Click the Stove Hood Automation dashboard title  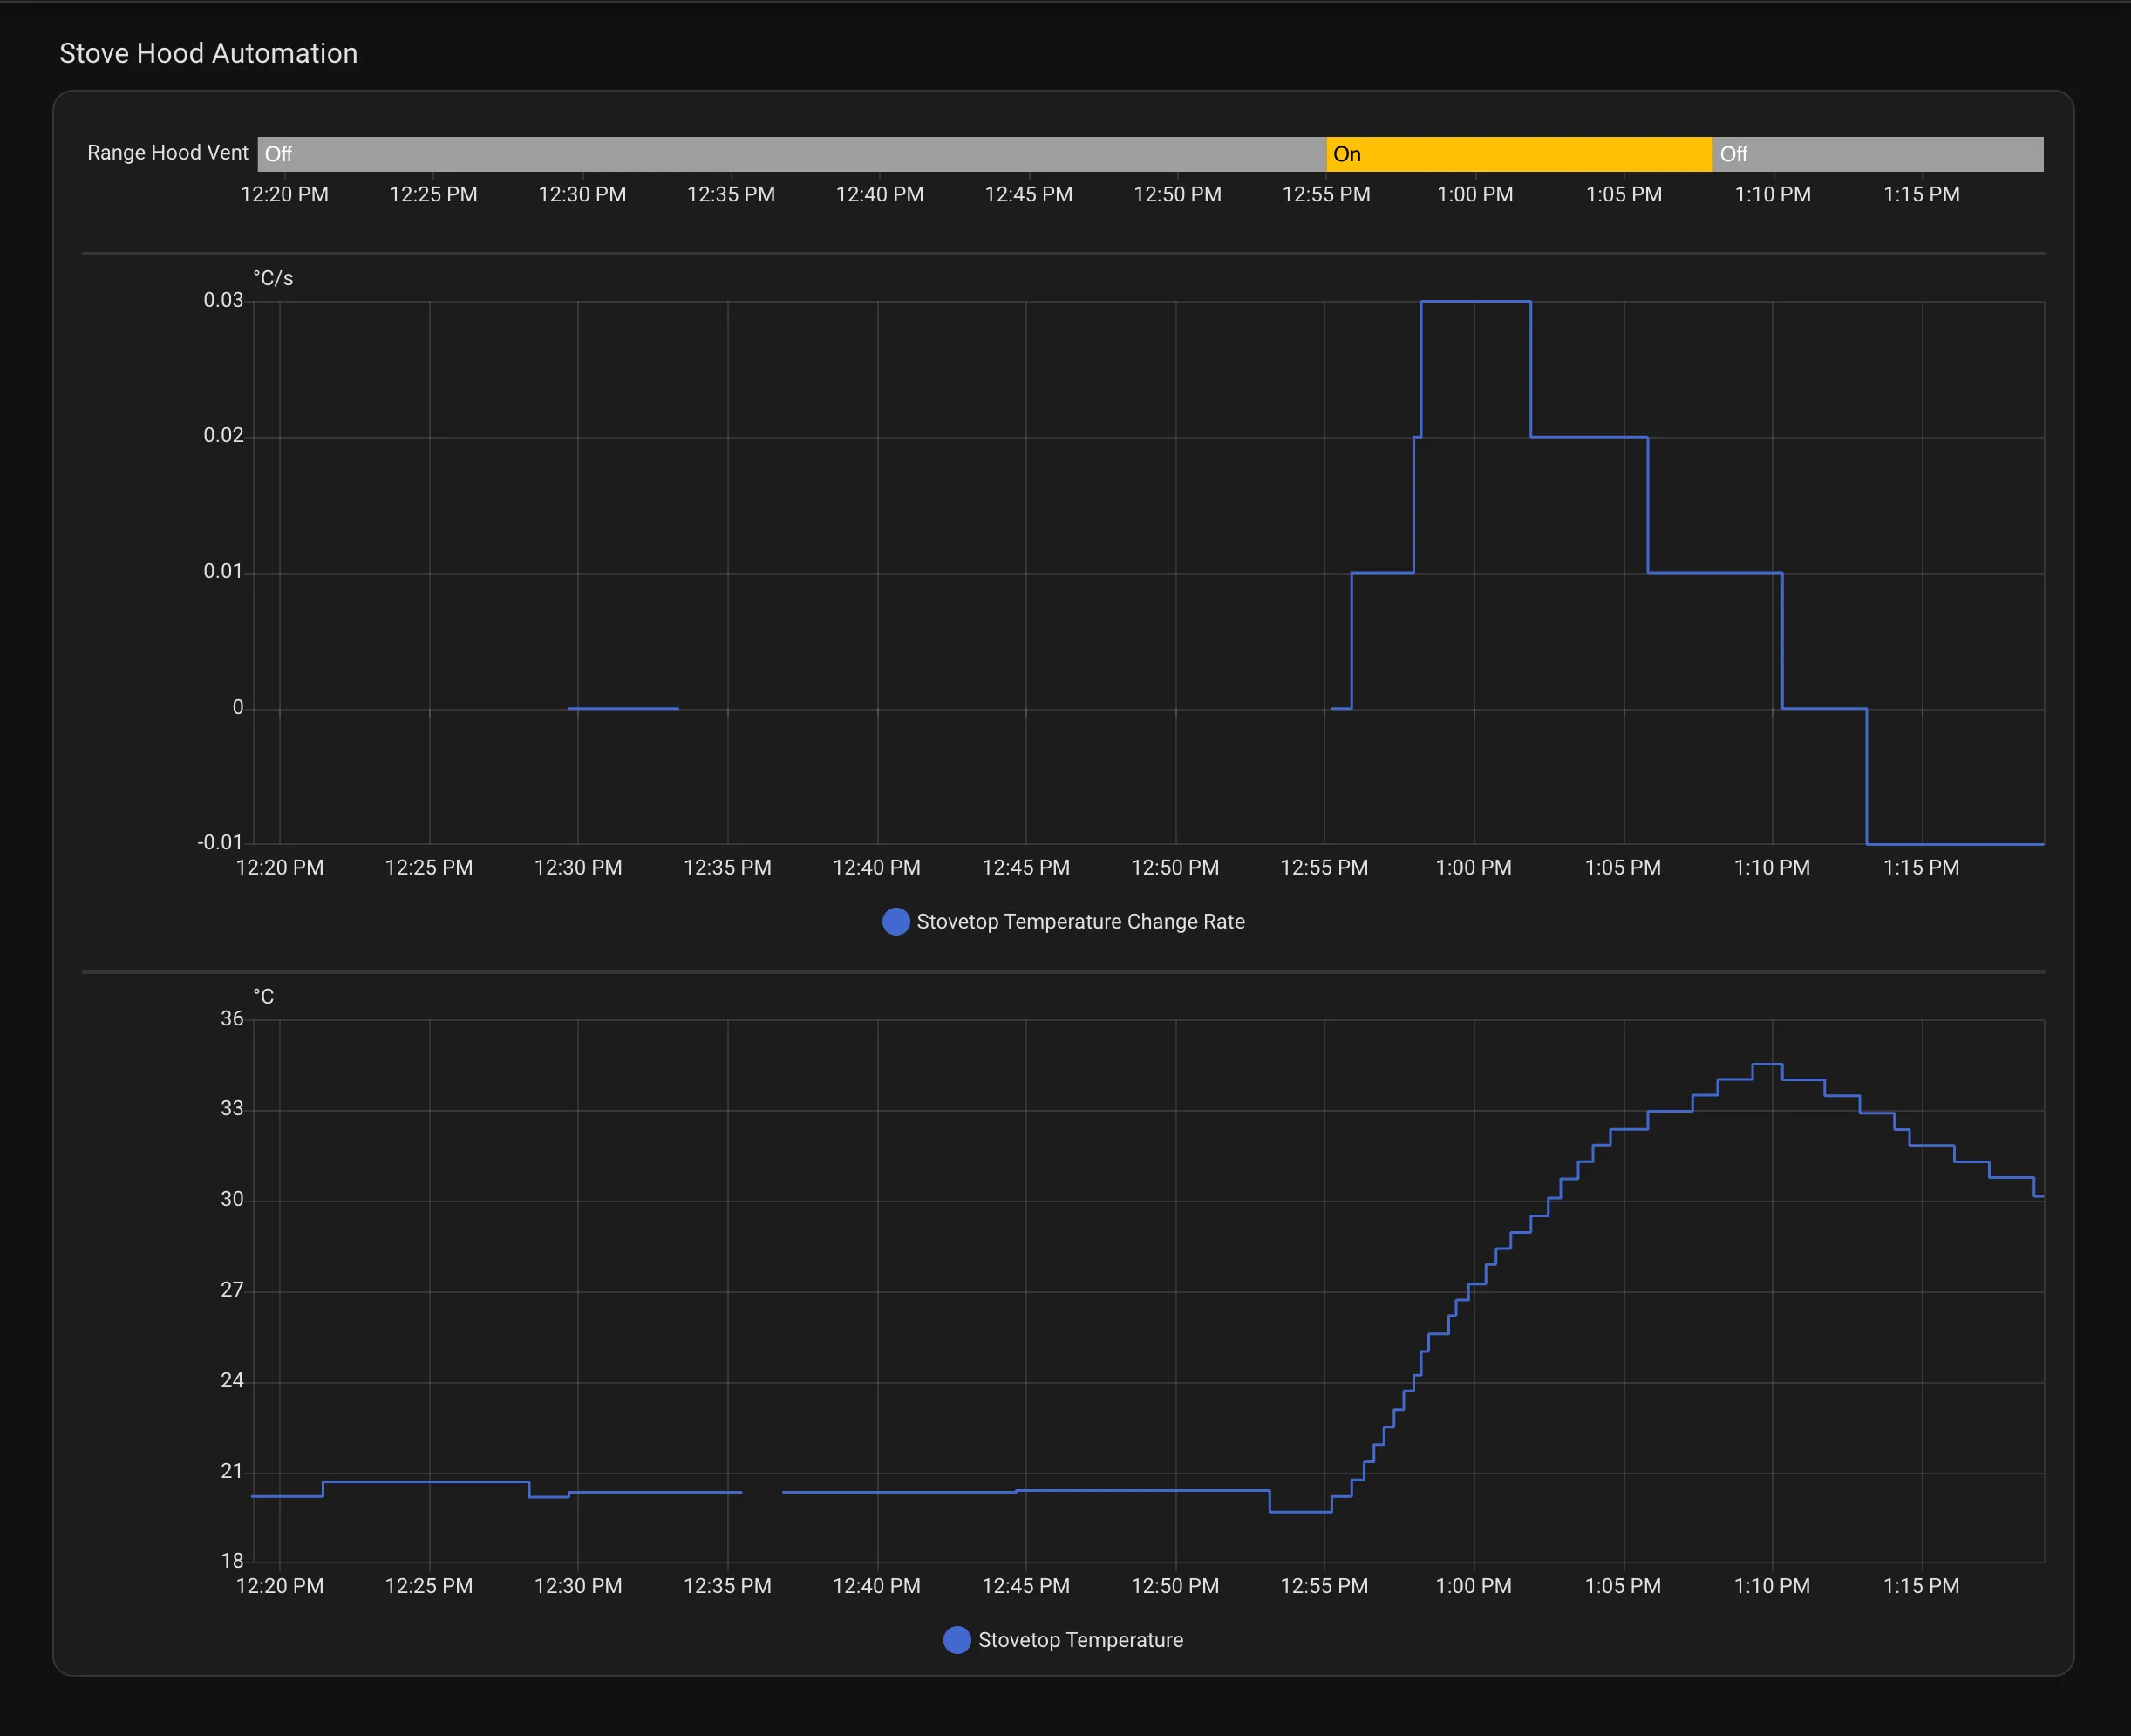click(208, 53)
